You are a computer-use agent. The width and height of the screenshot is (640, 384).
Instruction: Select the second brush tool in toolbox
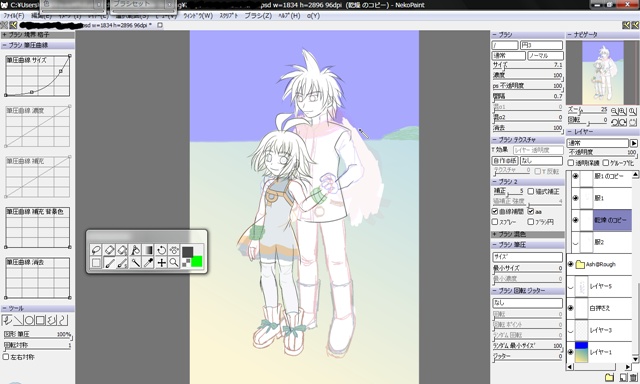point(122,263)
